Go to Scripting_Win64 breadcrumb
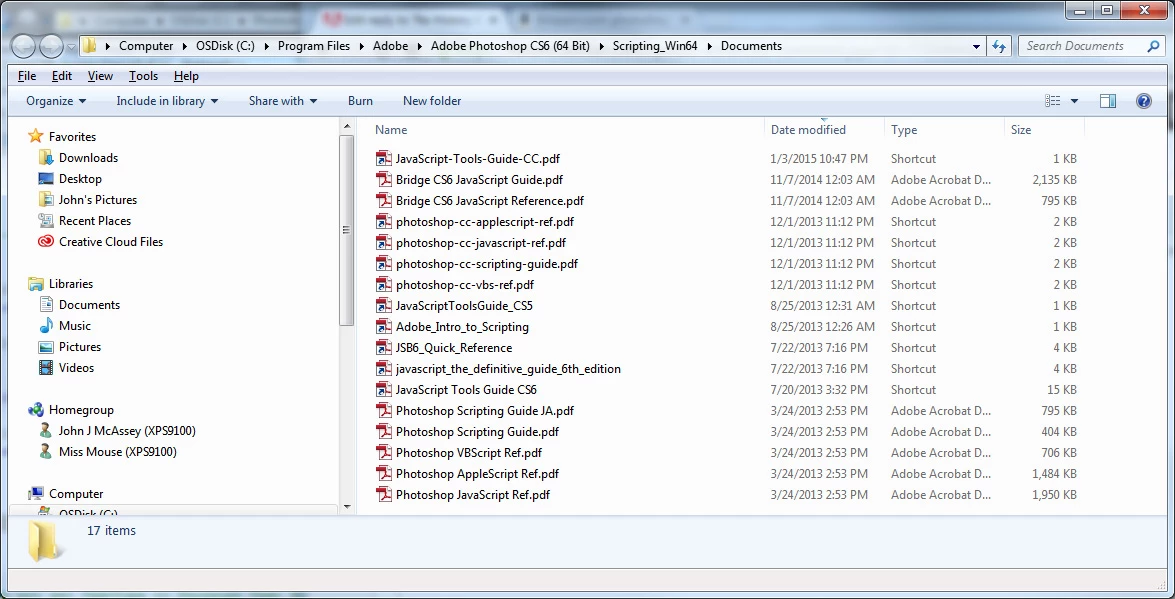The height and width of the screenshot is (599, 1175). [655, 46]
